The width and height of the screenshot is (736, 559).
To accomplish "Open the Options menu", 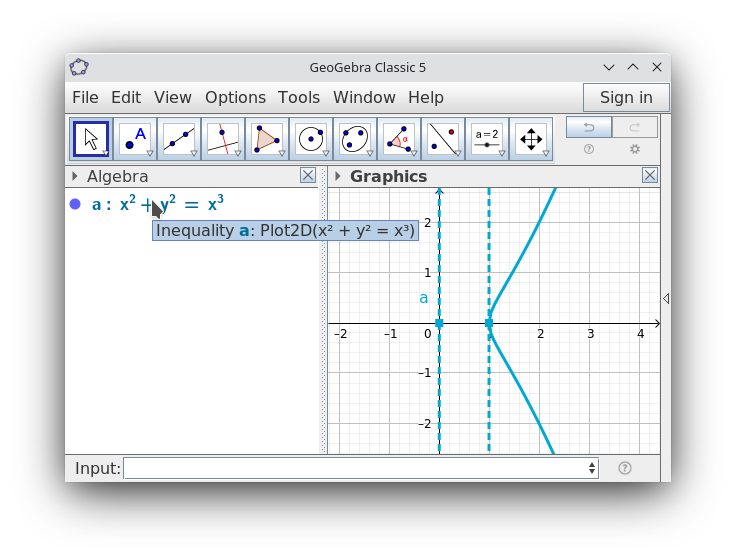I will pos(236,98).
